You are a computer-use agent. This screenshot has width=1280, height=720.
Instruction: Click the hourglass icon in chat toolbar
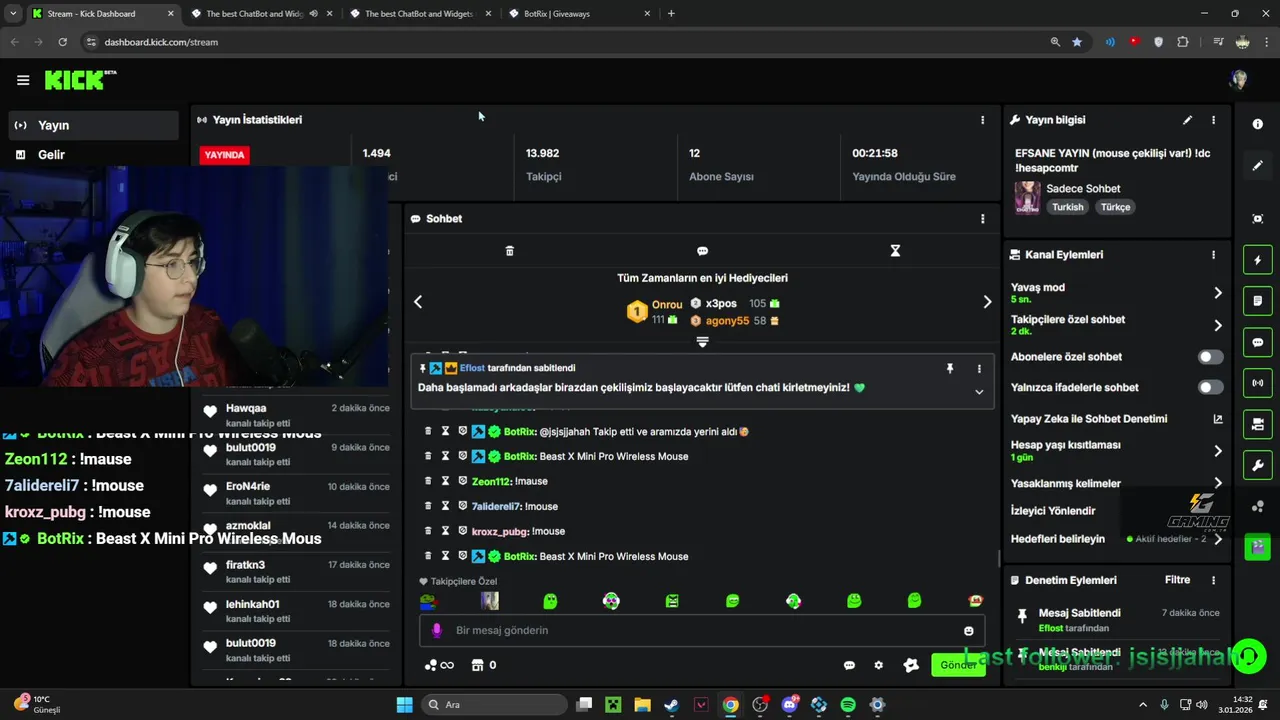tap(895, 251)
